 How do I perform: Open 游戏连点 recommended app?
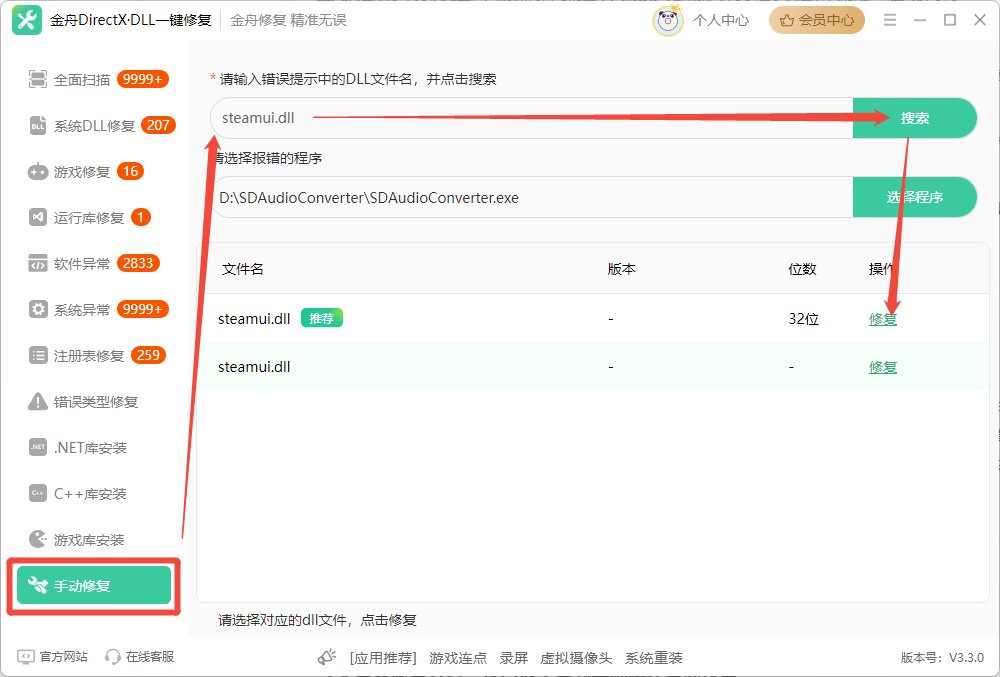pyautogui.click(x=458, y=658)
